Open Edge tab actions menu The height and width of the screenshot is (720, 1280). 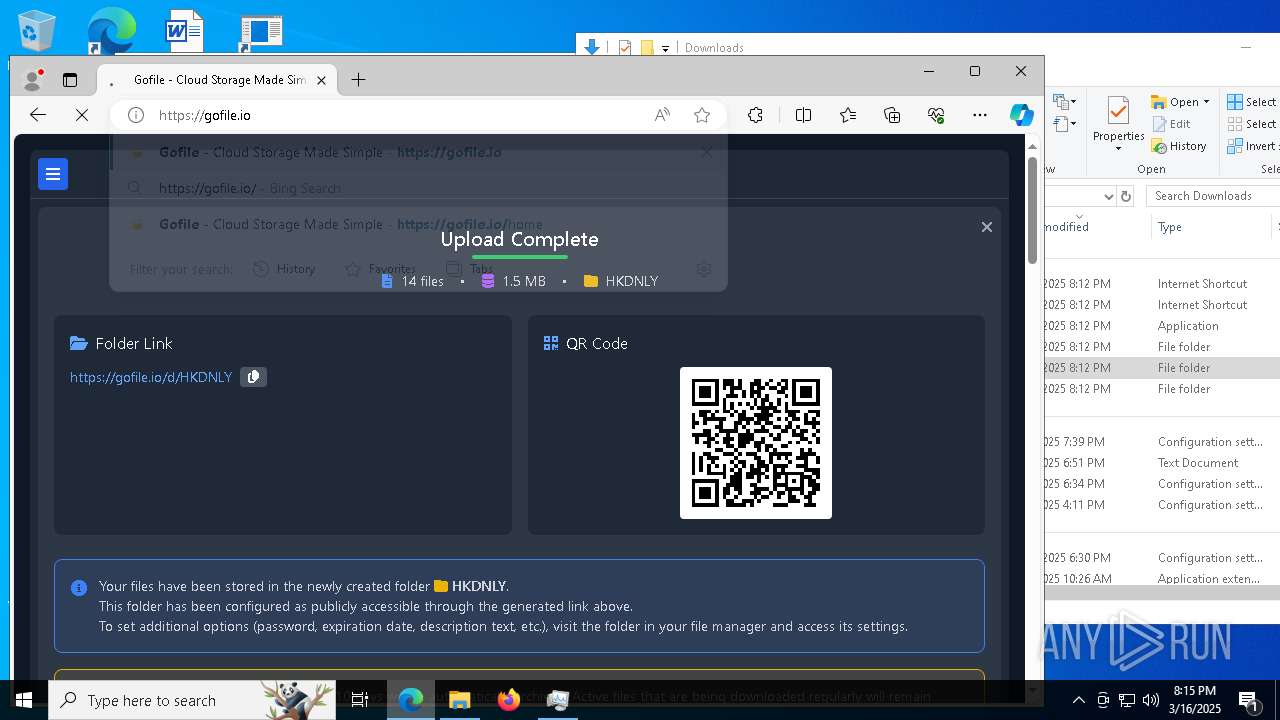(70, 80)
